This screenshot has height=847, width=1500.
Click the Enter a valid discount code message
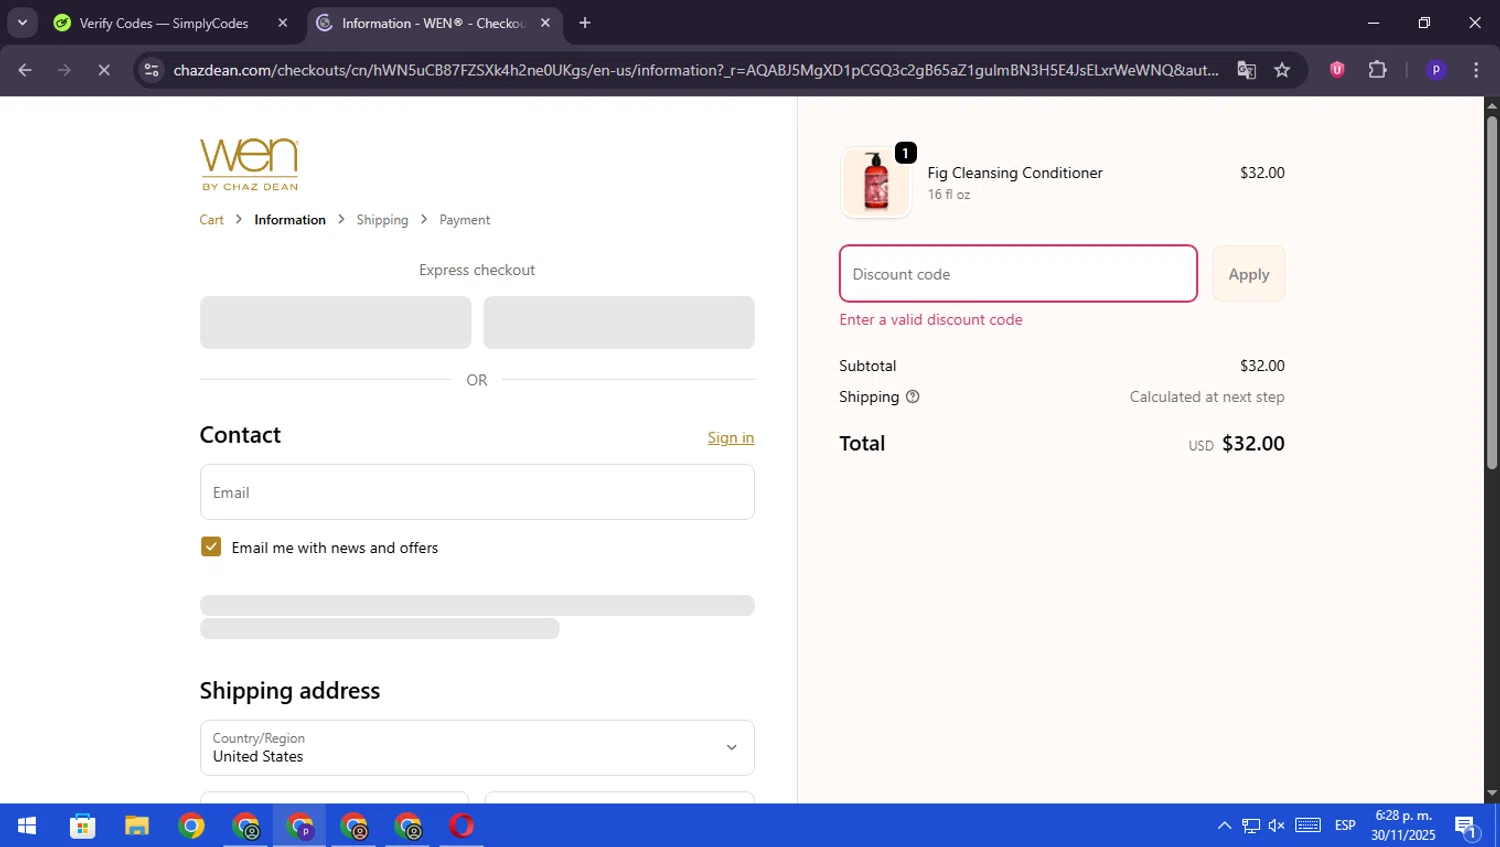931,320
